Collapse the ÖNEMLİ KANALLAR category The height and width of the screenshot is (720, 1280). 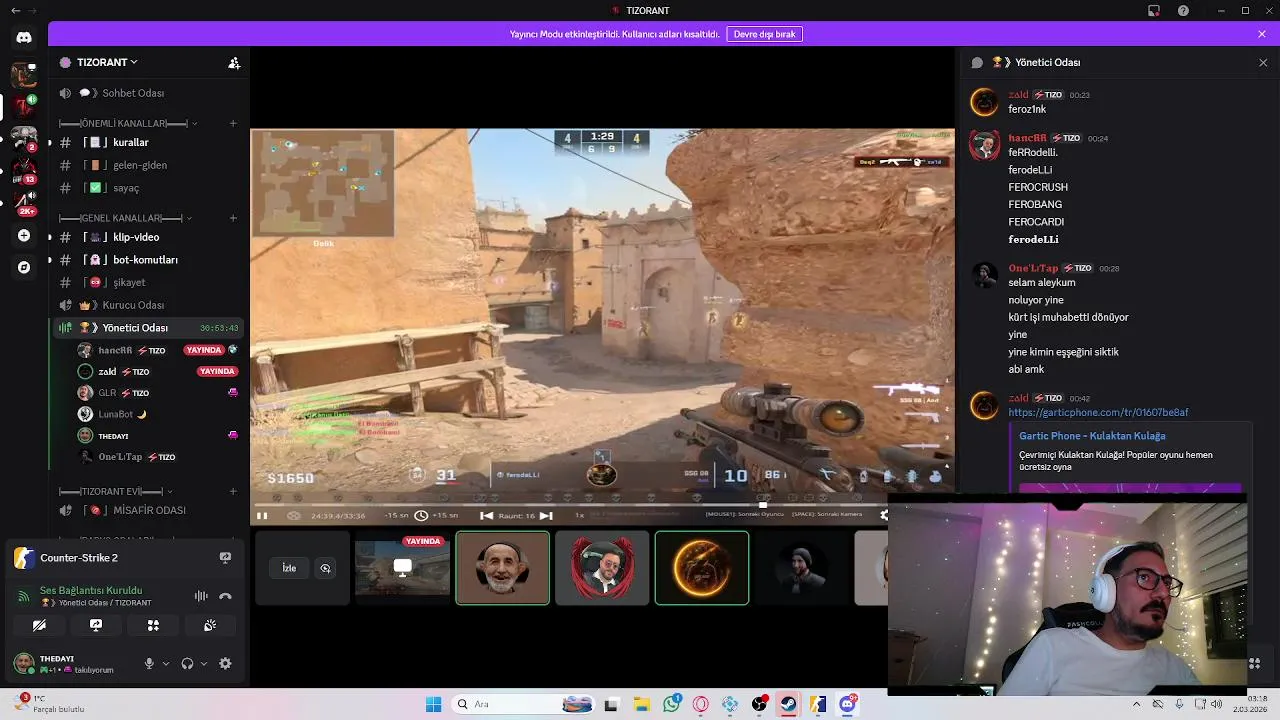click(126, 123)
